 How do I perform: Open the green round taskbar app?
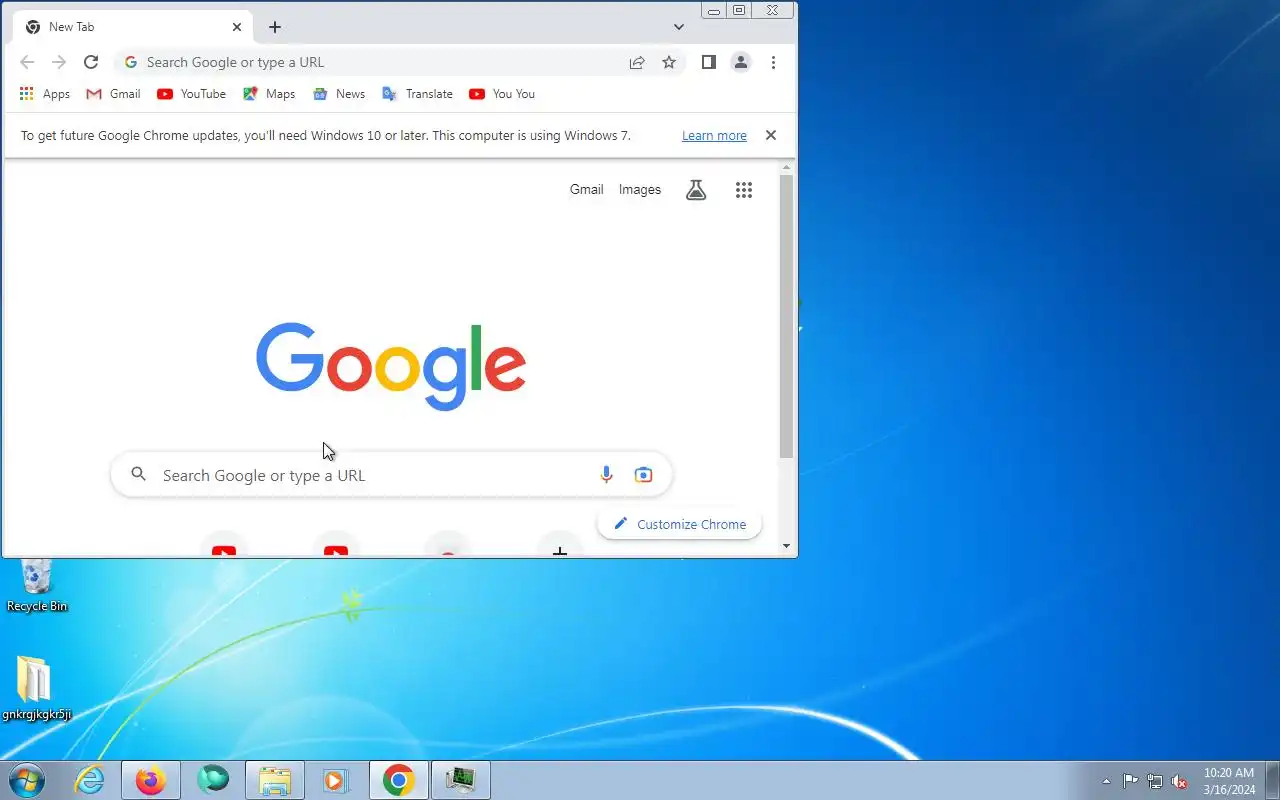[x=213, y=780]
